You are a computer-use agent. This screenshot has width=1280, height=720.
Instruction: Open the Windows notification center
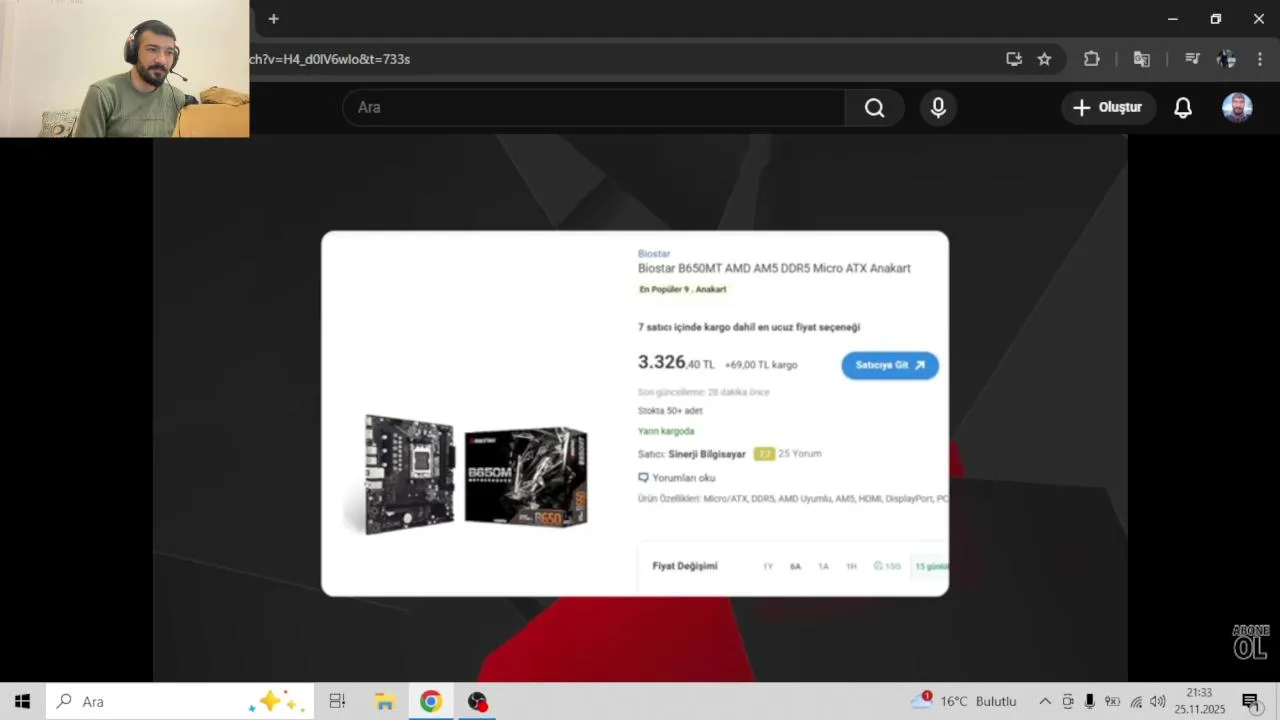(1251, 702)
